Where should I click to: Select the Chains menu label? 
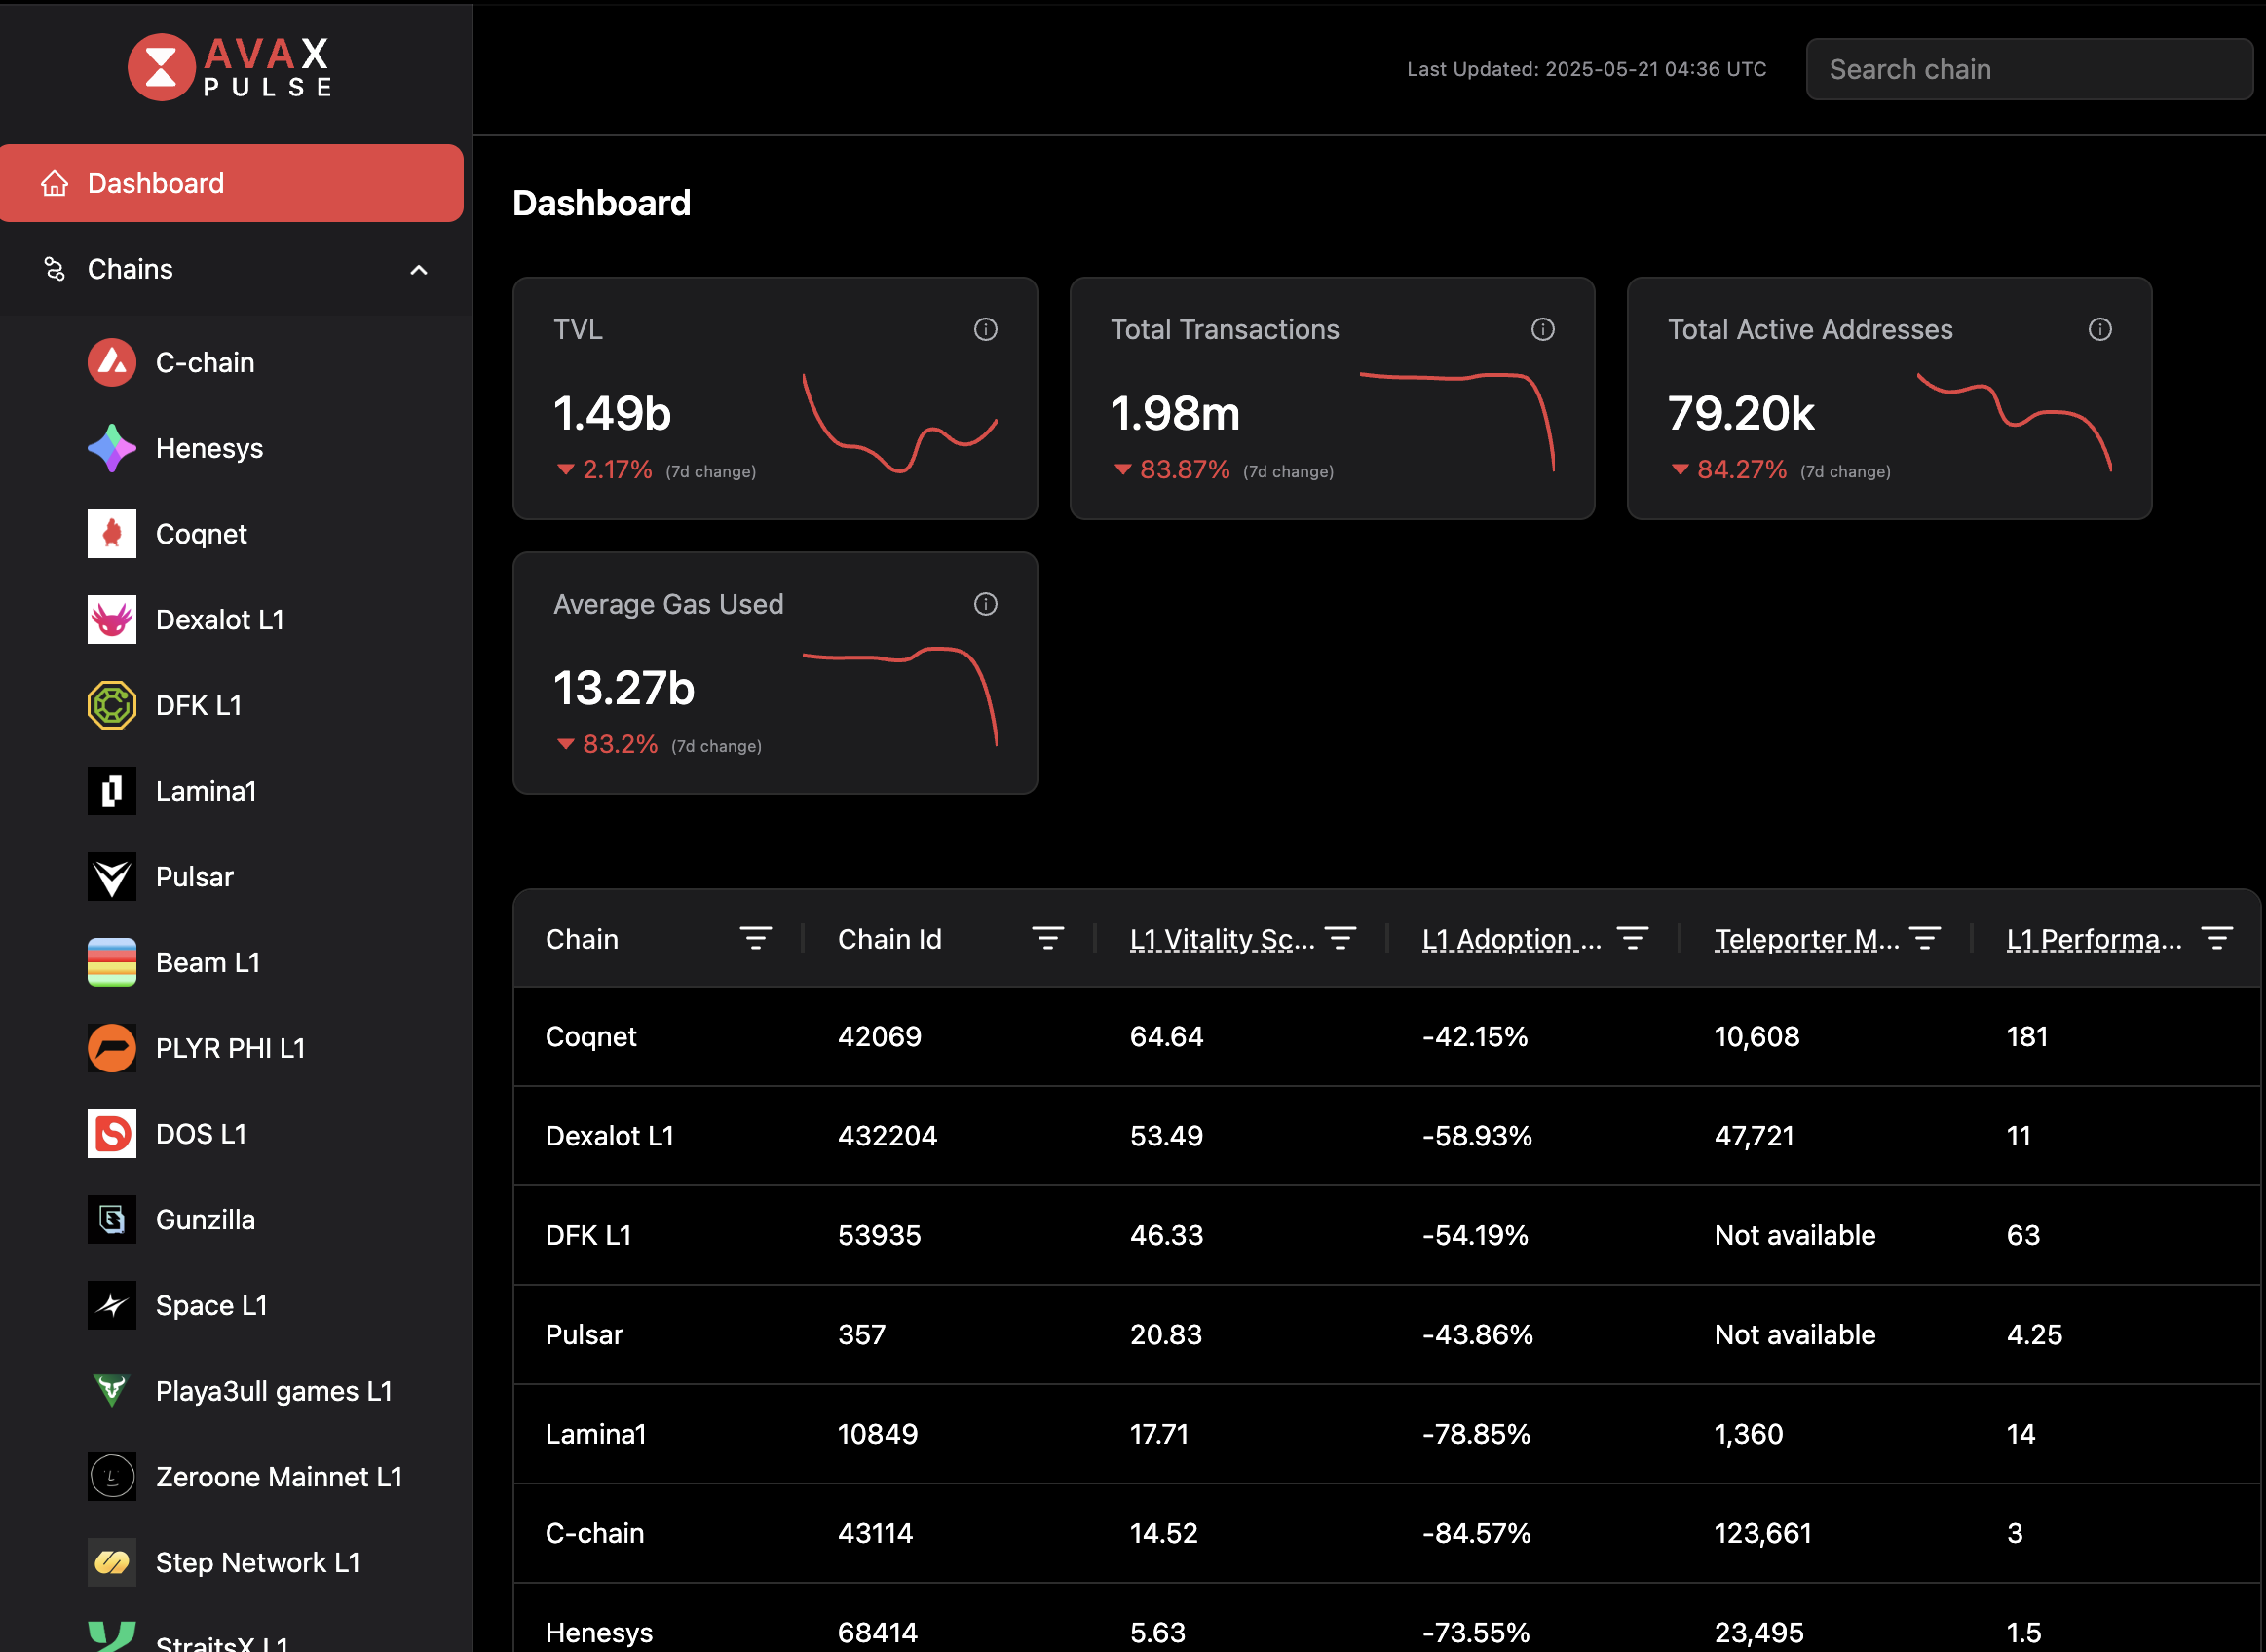pyautogui.click(x=130, y=269)
